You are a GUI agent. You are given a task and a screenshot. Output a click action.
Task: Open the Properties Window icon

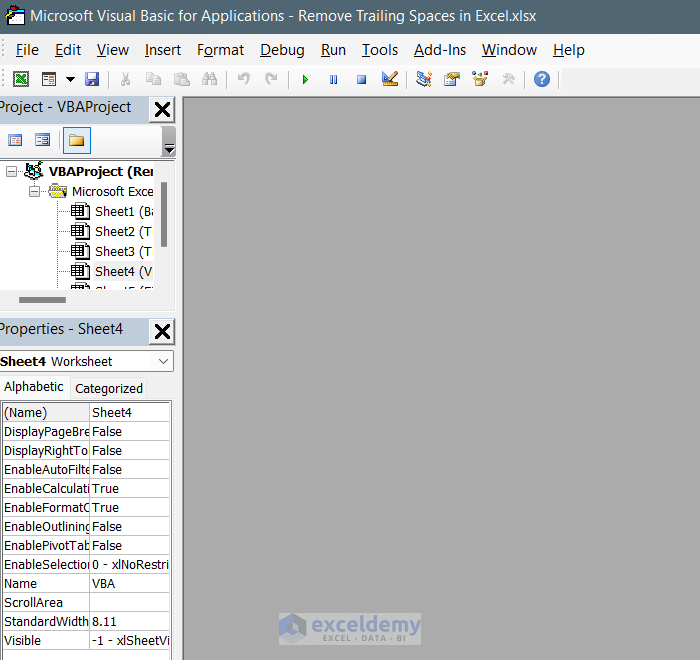[452, 79]
